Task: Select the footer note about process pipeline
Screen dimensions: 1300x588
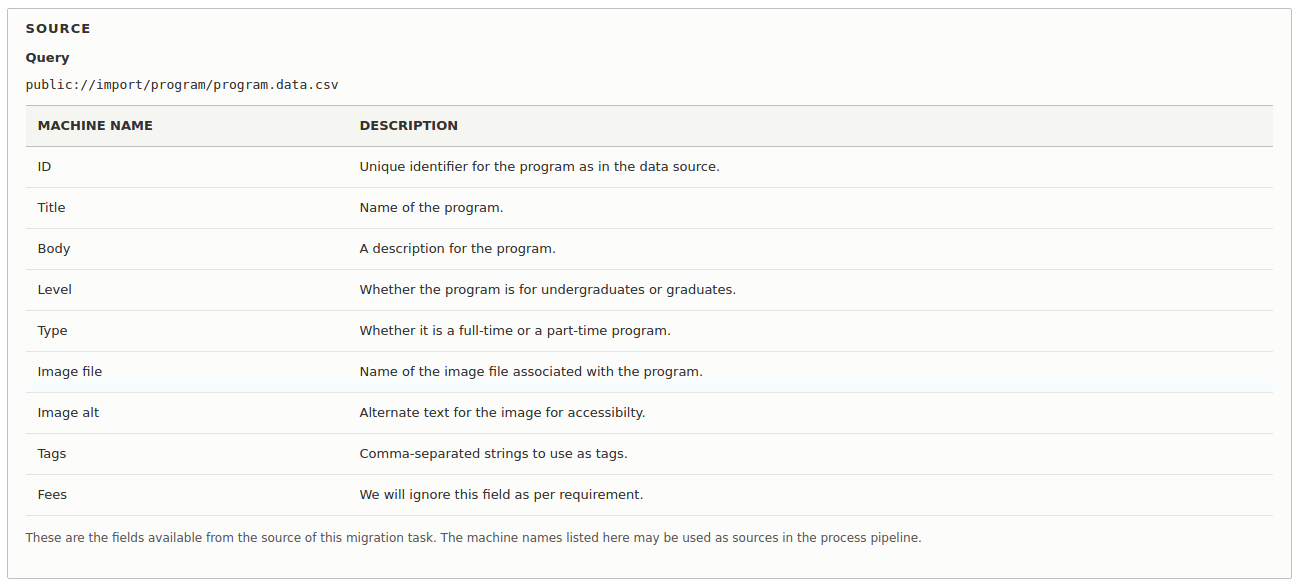Action: pos(473,537)
